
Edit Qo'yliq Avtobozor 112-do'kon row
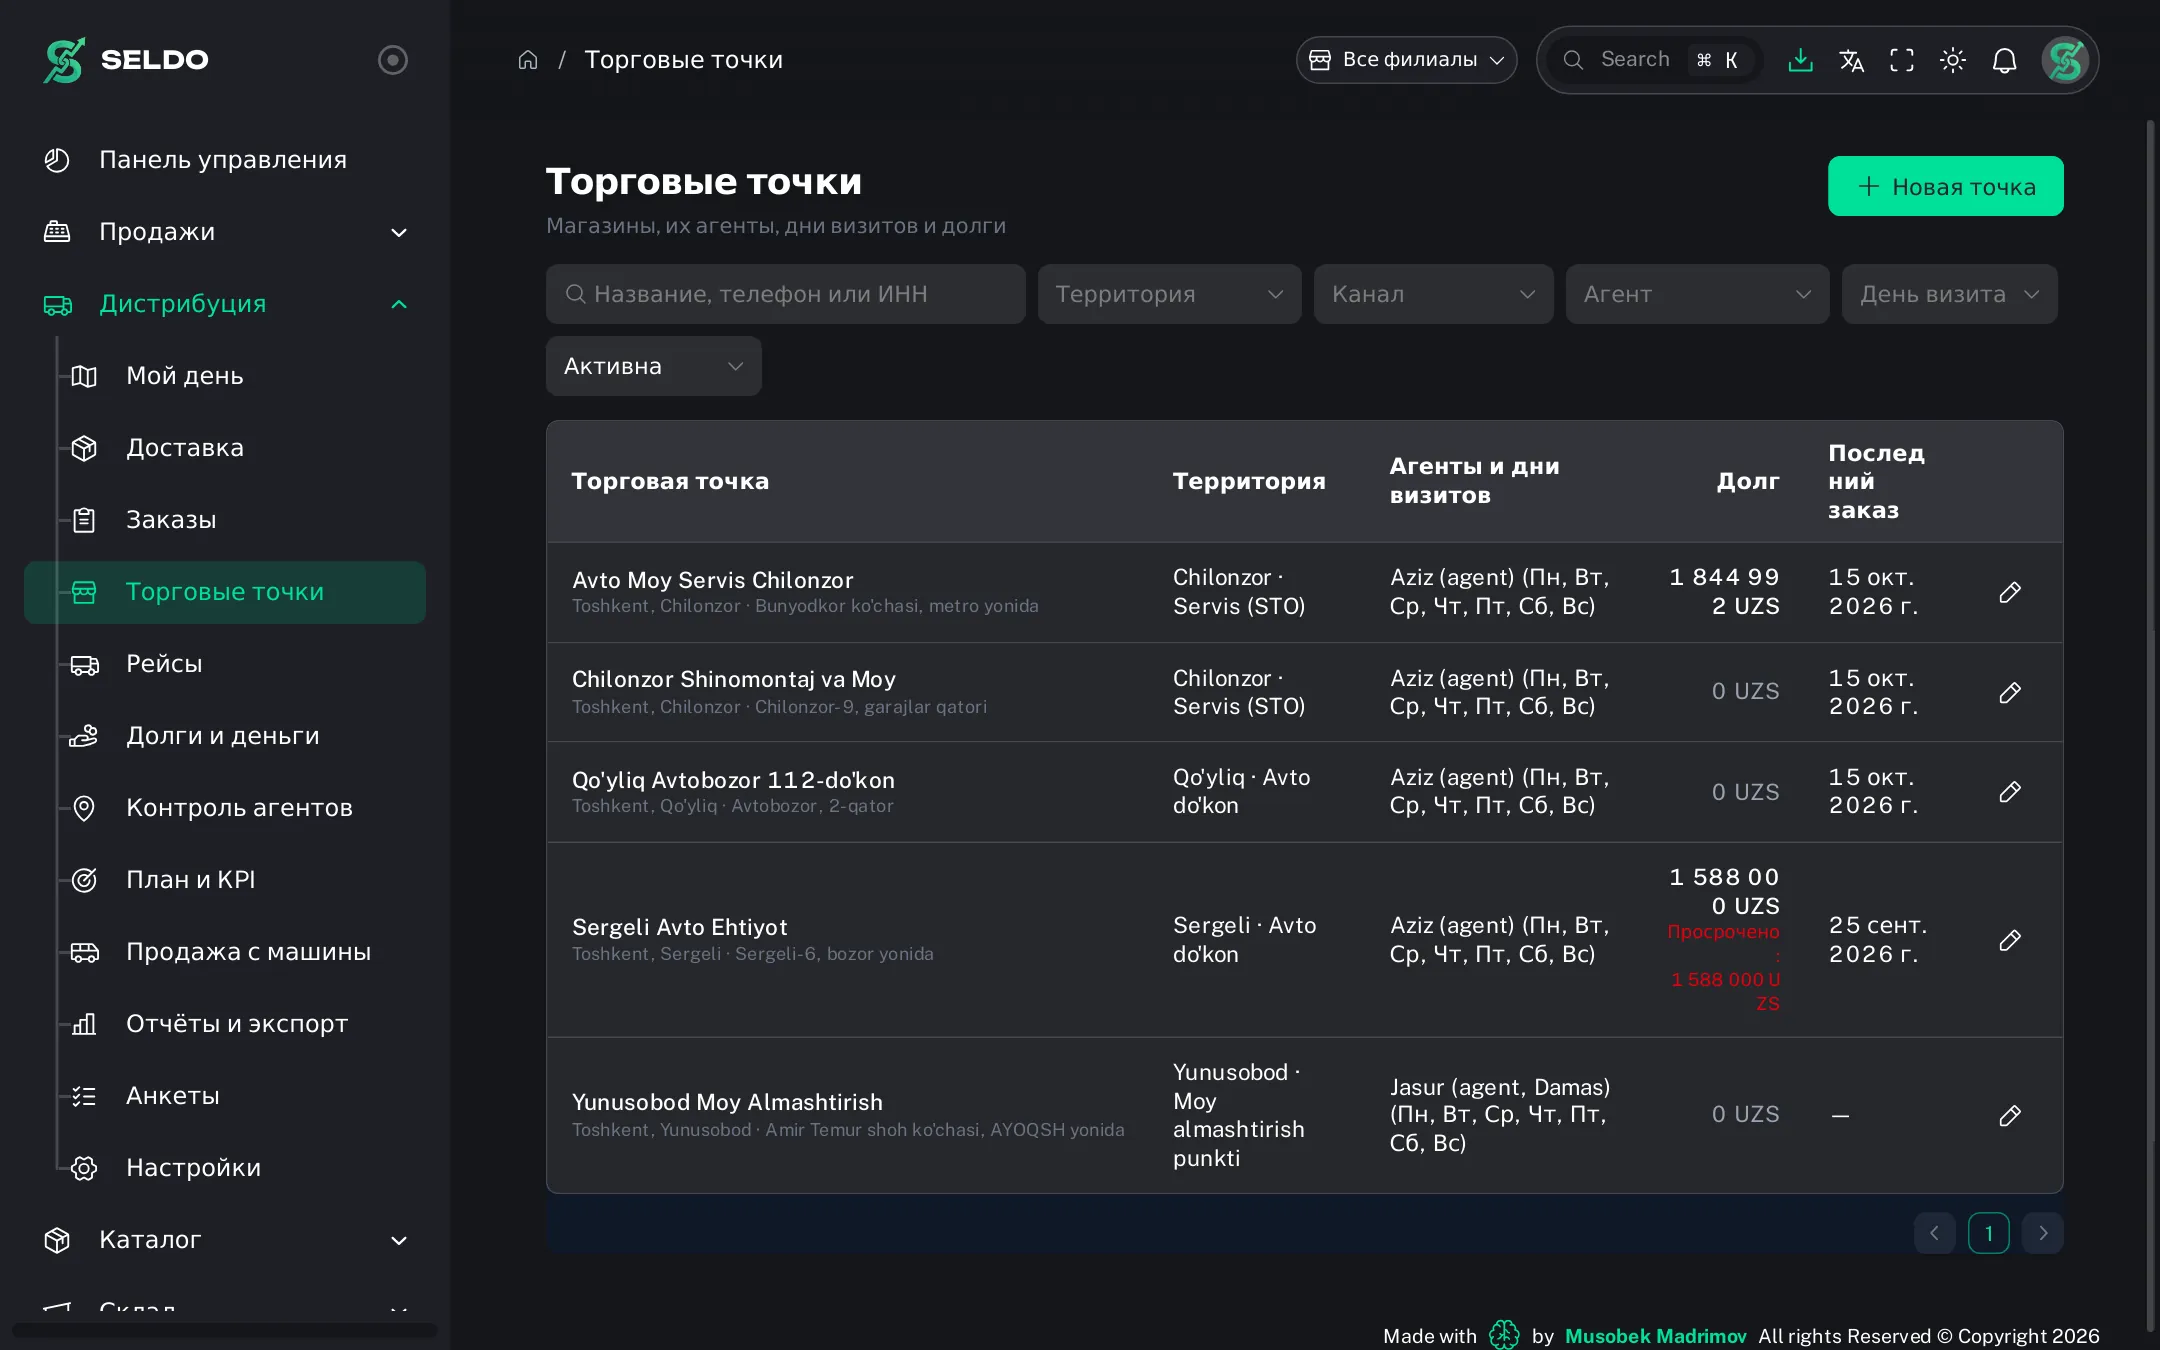click(2010, 792)
